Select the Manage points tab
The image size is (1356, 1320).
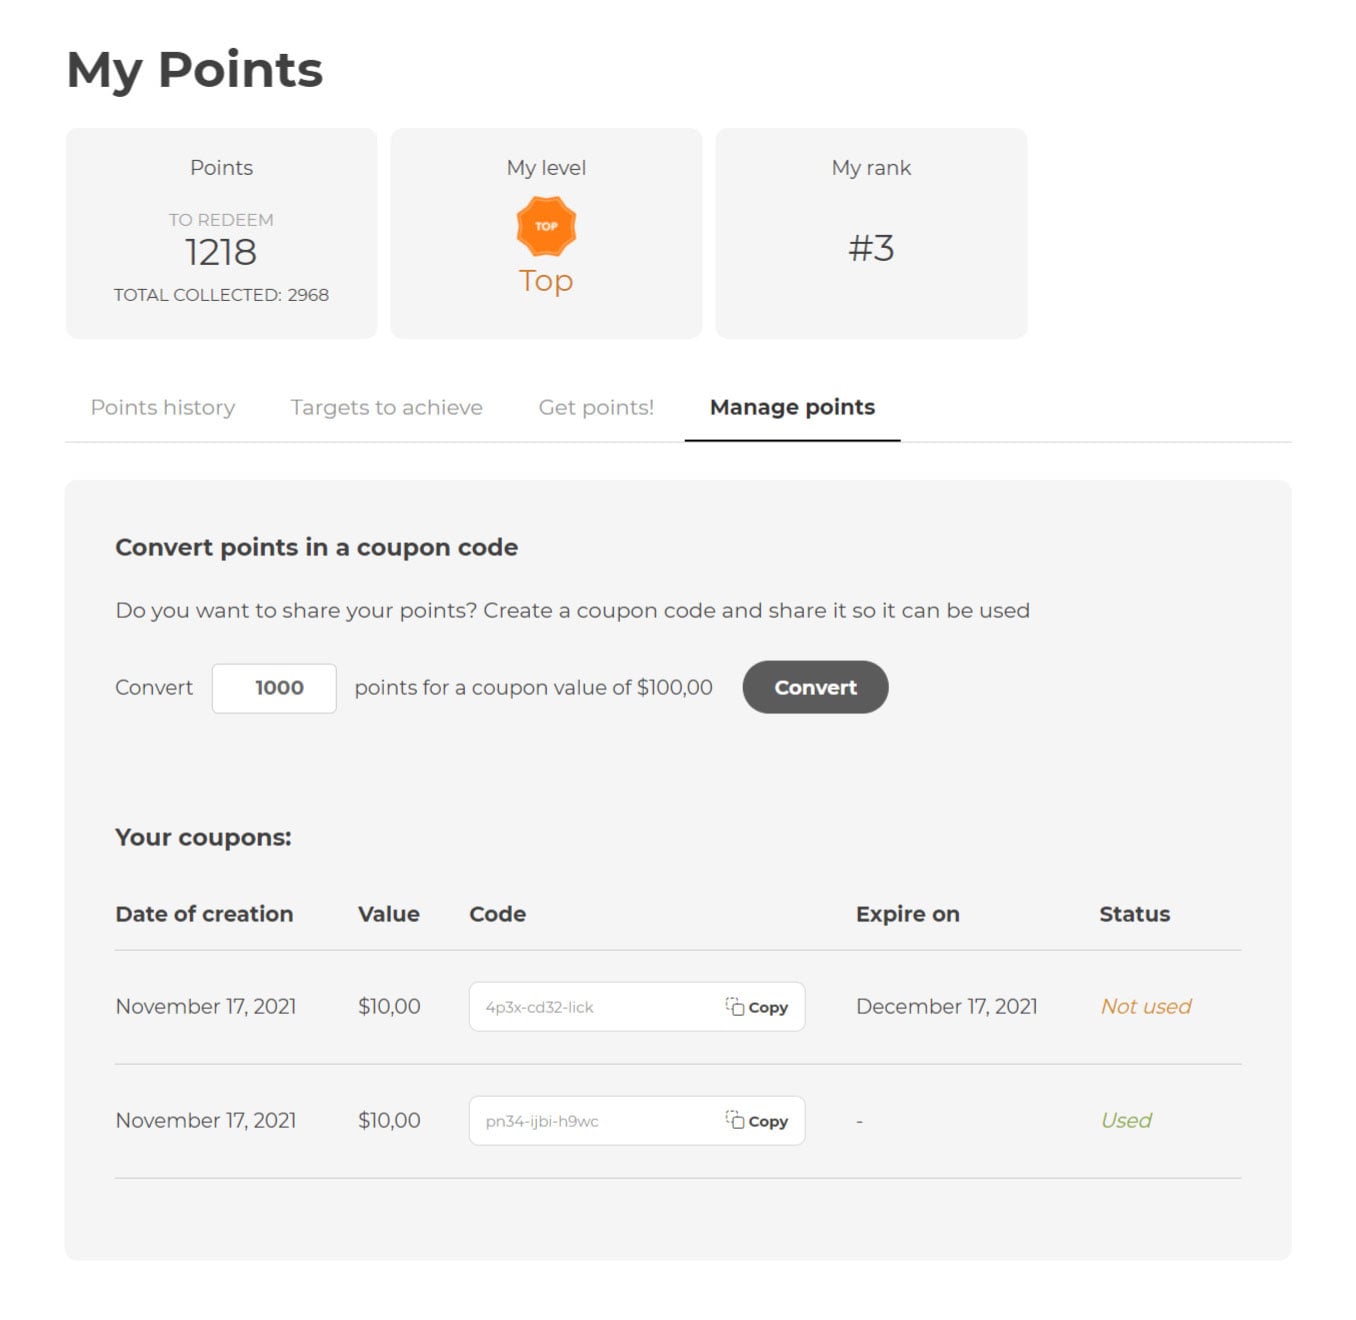pyautogui.click(x=792, y=407)
